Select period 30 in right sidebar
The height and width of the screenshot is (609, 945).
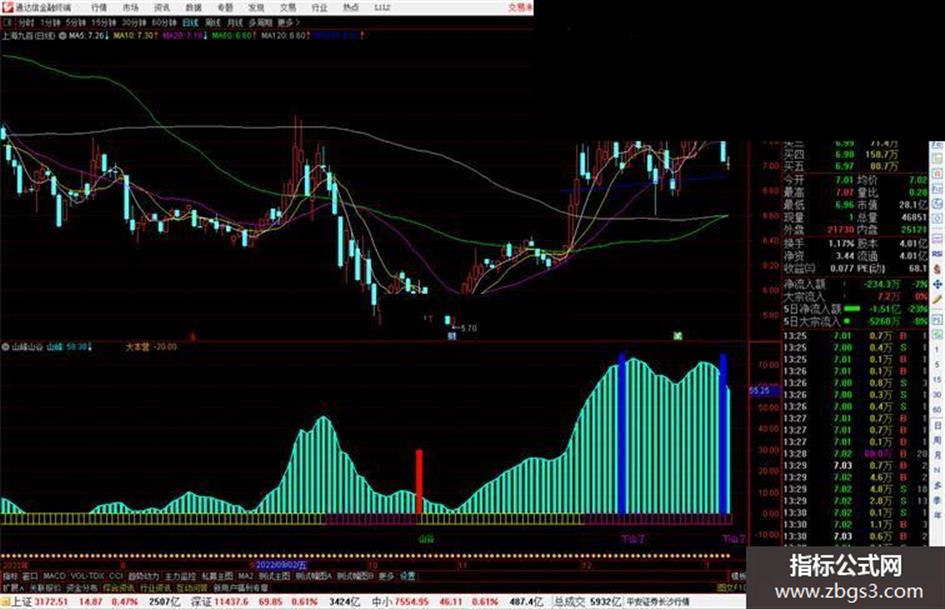coord(937,395)
